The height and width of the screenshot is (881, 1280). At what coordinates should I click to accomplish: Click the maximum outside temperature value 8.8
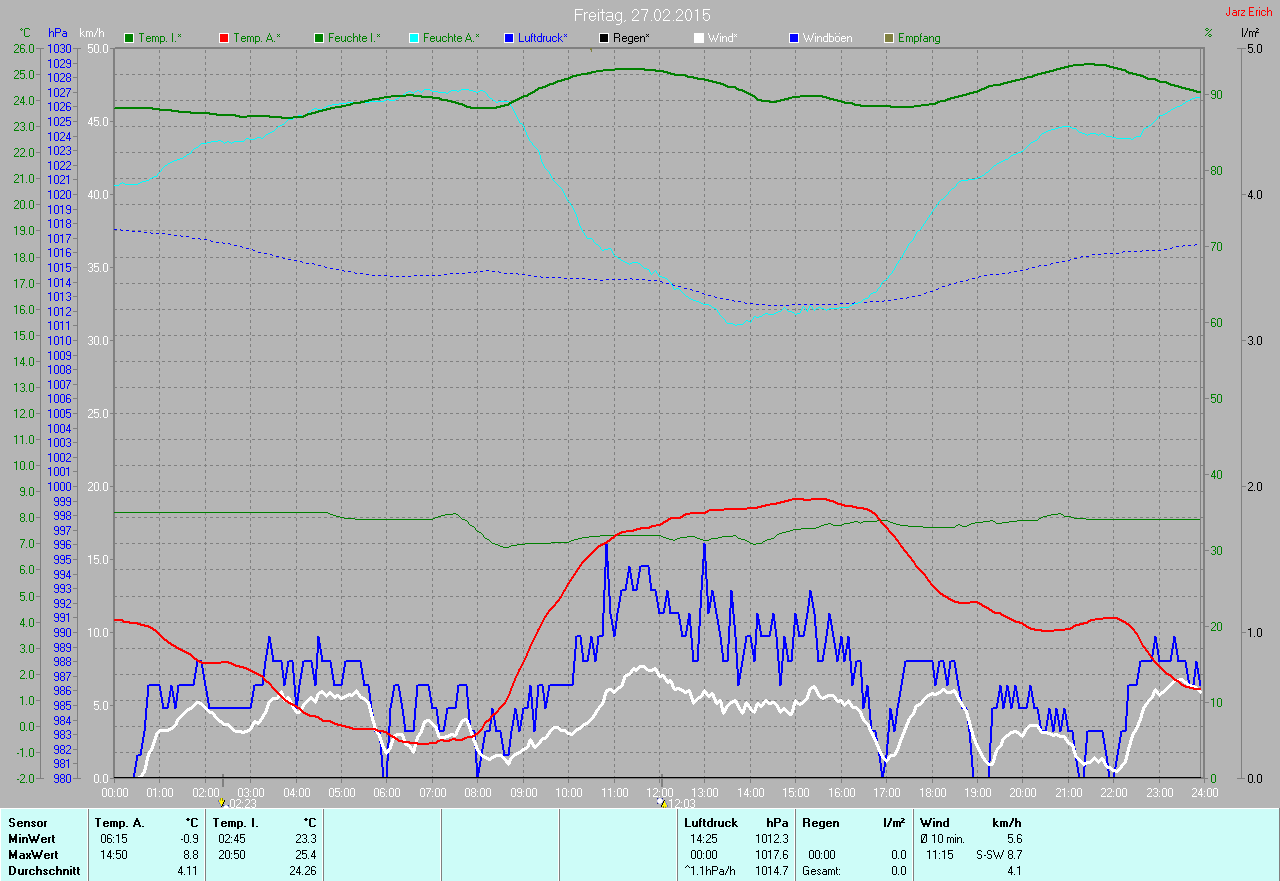click(x=190, y=855)
